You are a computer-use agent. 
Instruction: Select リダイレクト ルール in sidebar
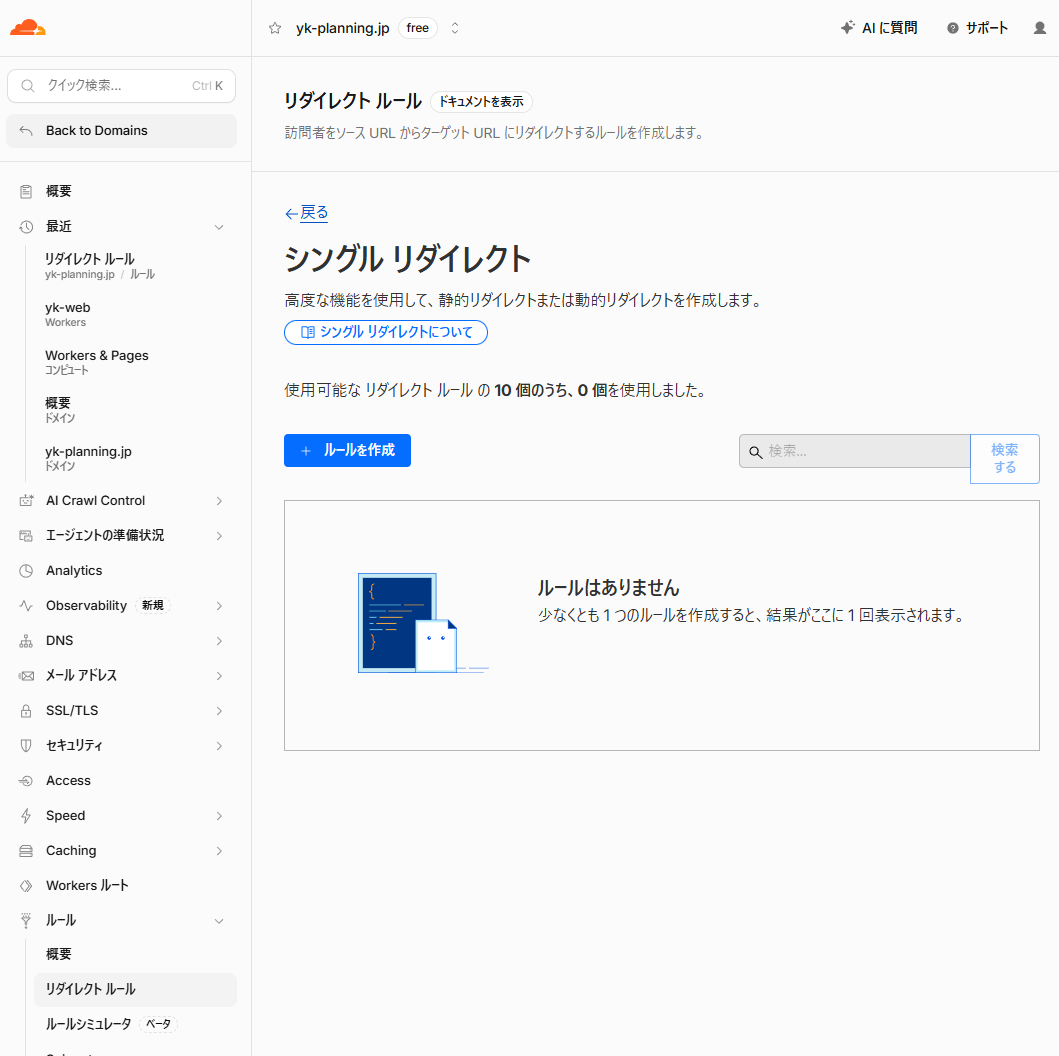pyautogui.click(x=135, y=990)
